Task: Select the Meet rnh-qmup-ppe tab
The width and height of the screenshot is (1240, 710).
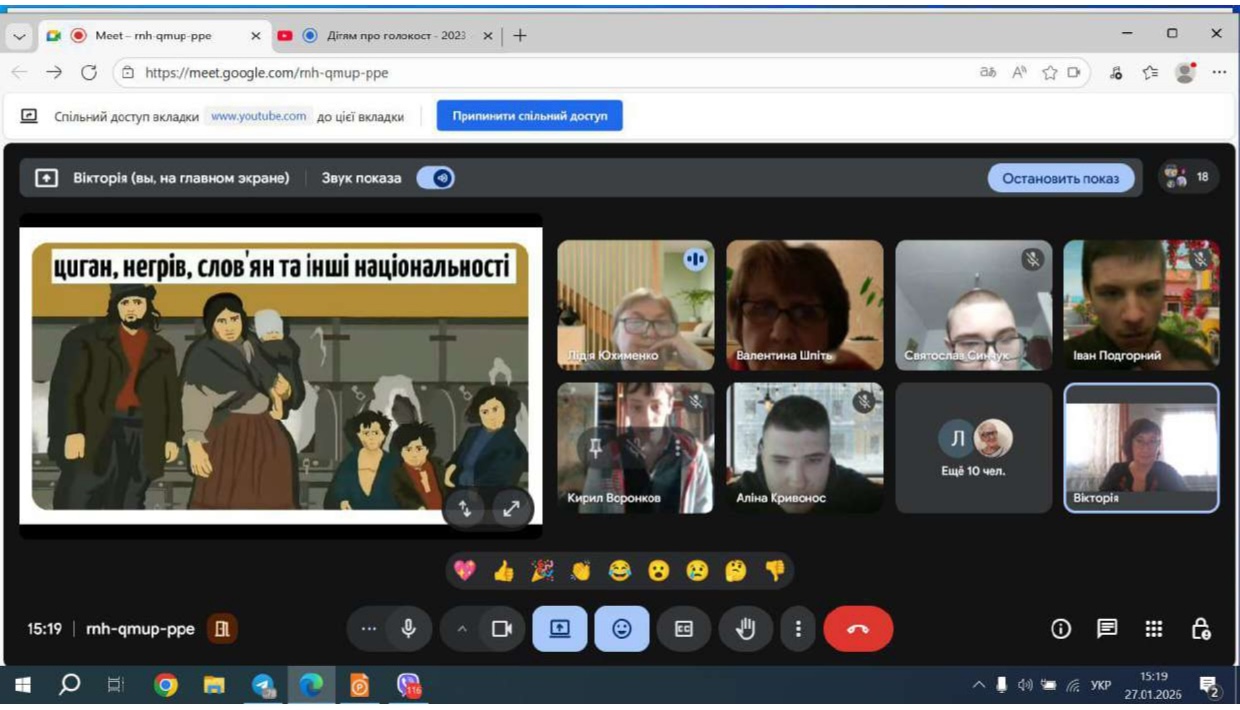Action: click(x=150, y=36)
